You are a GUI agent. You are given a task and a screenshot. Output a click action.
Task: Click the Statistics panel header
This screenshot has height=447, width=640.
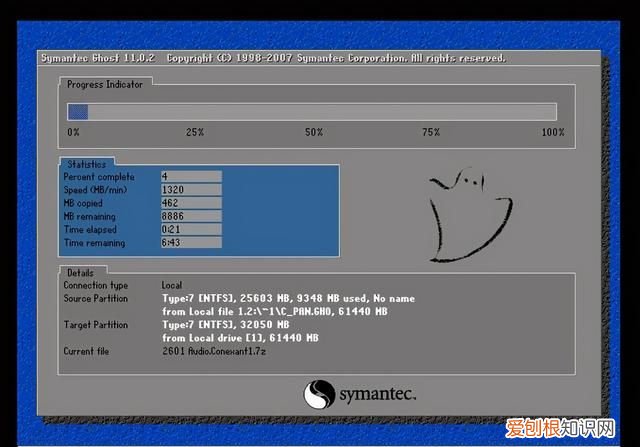[x=86, y=163]
